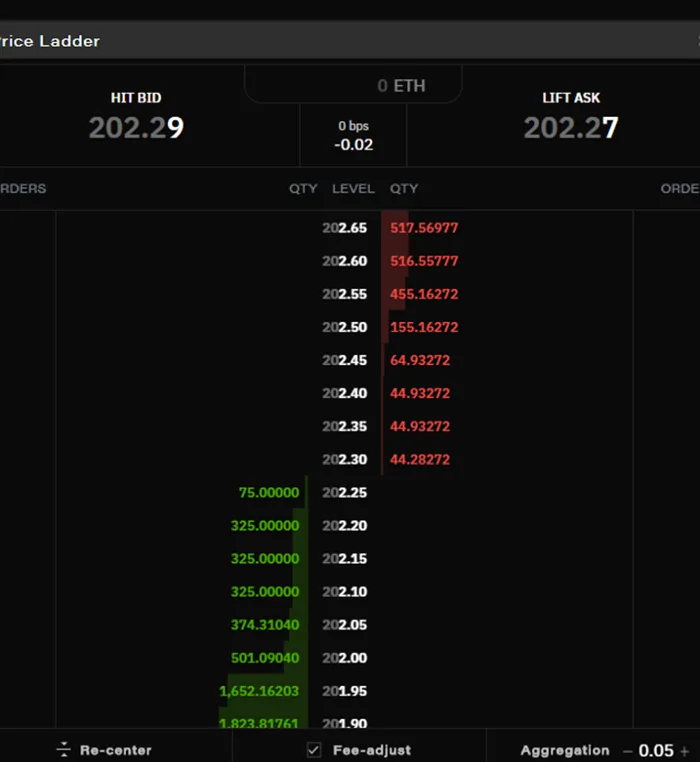Image resolution: width=700 pixels, height=762 pixels.
Task: Select price level 202.15
Action: (345, 558)
